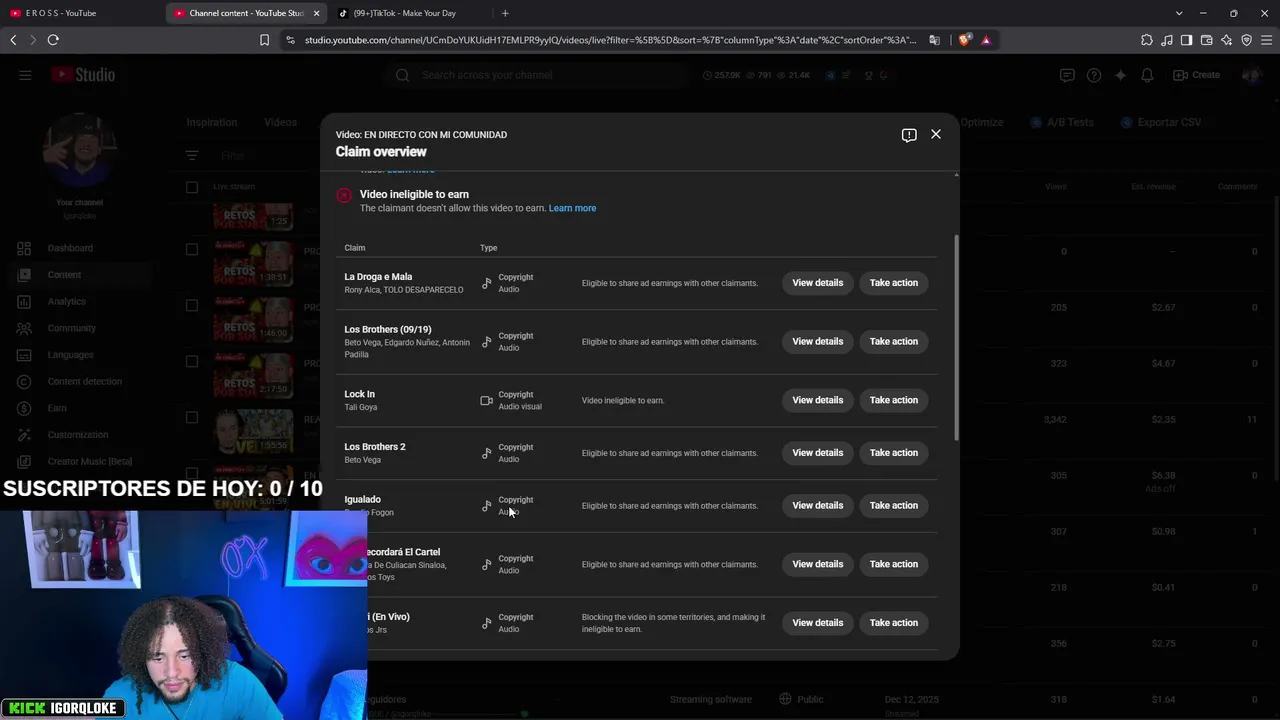Click the Lock In audio visual camera icon
This screenshot has width=1280, height=720.
(487, 400)
